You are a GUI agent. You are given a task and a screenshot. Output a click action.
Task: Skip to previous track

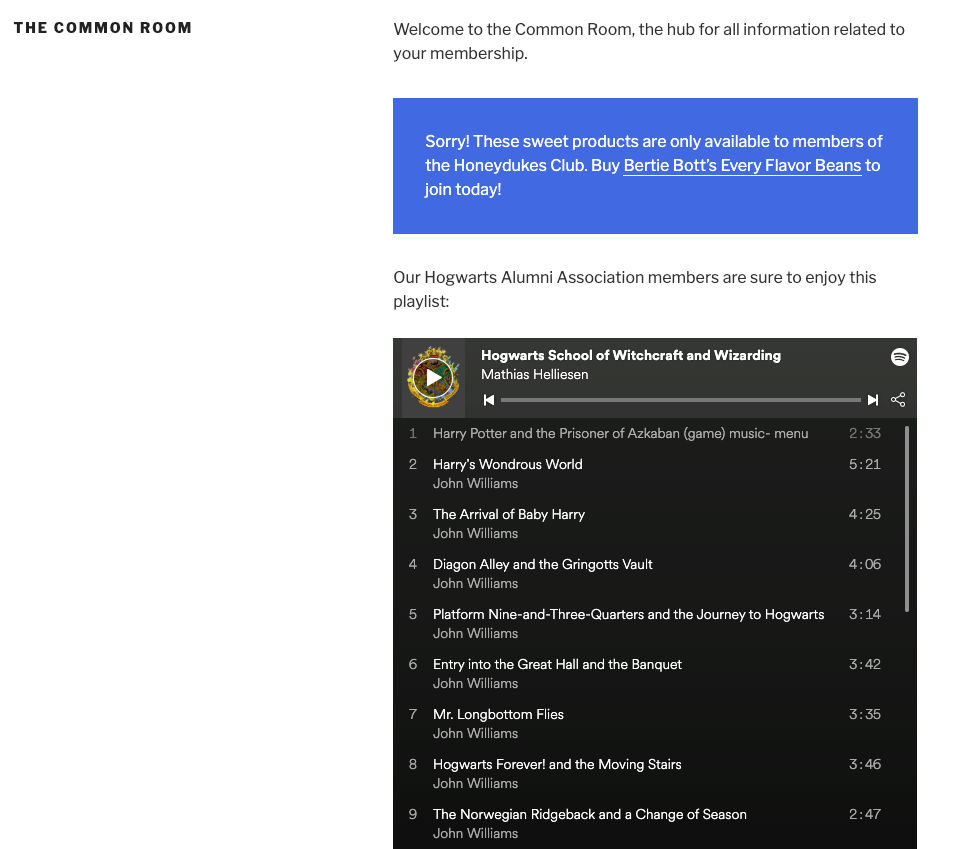tap(489, 400)
